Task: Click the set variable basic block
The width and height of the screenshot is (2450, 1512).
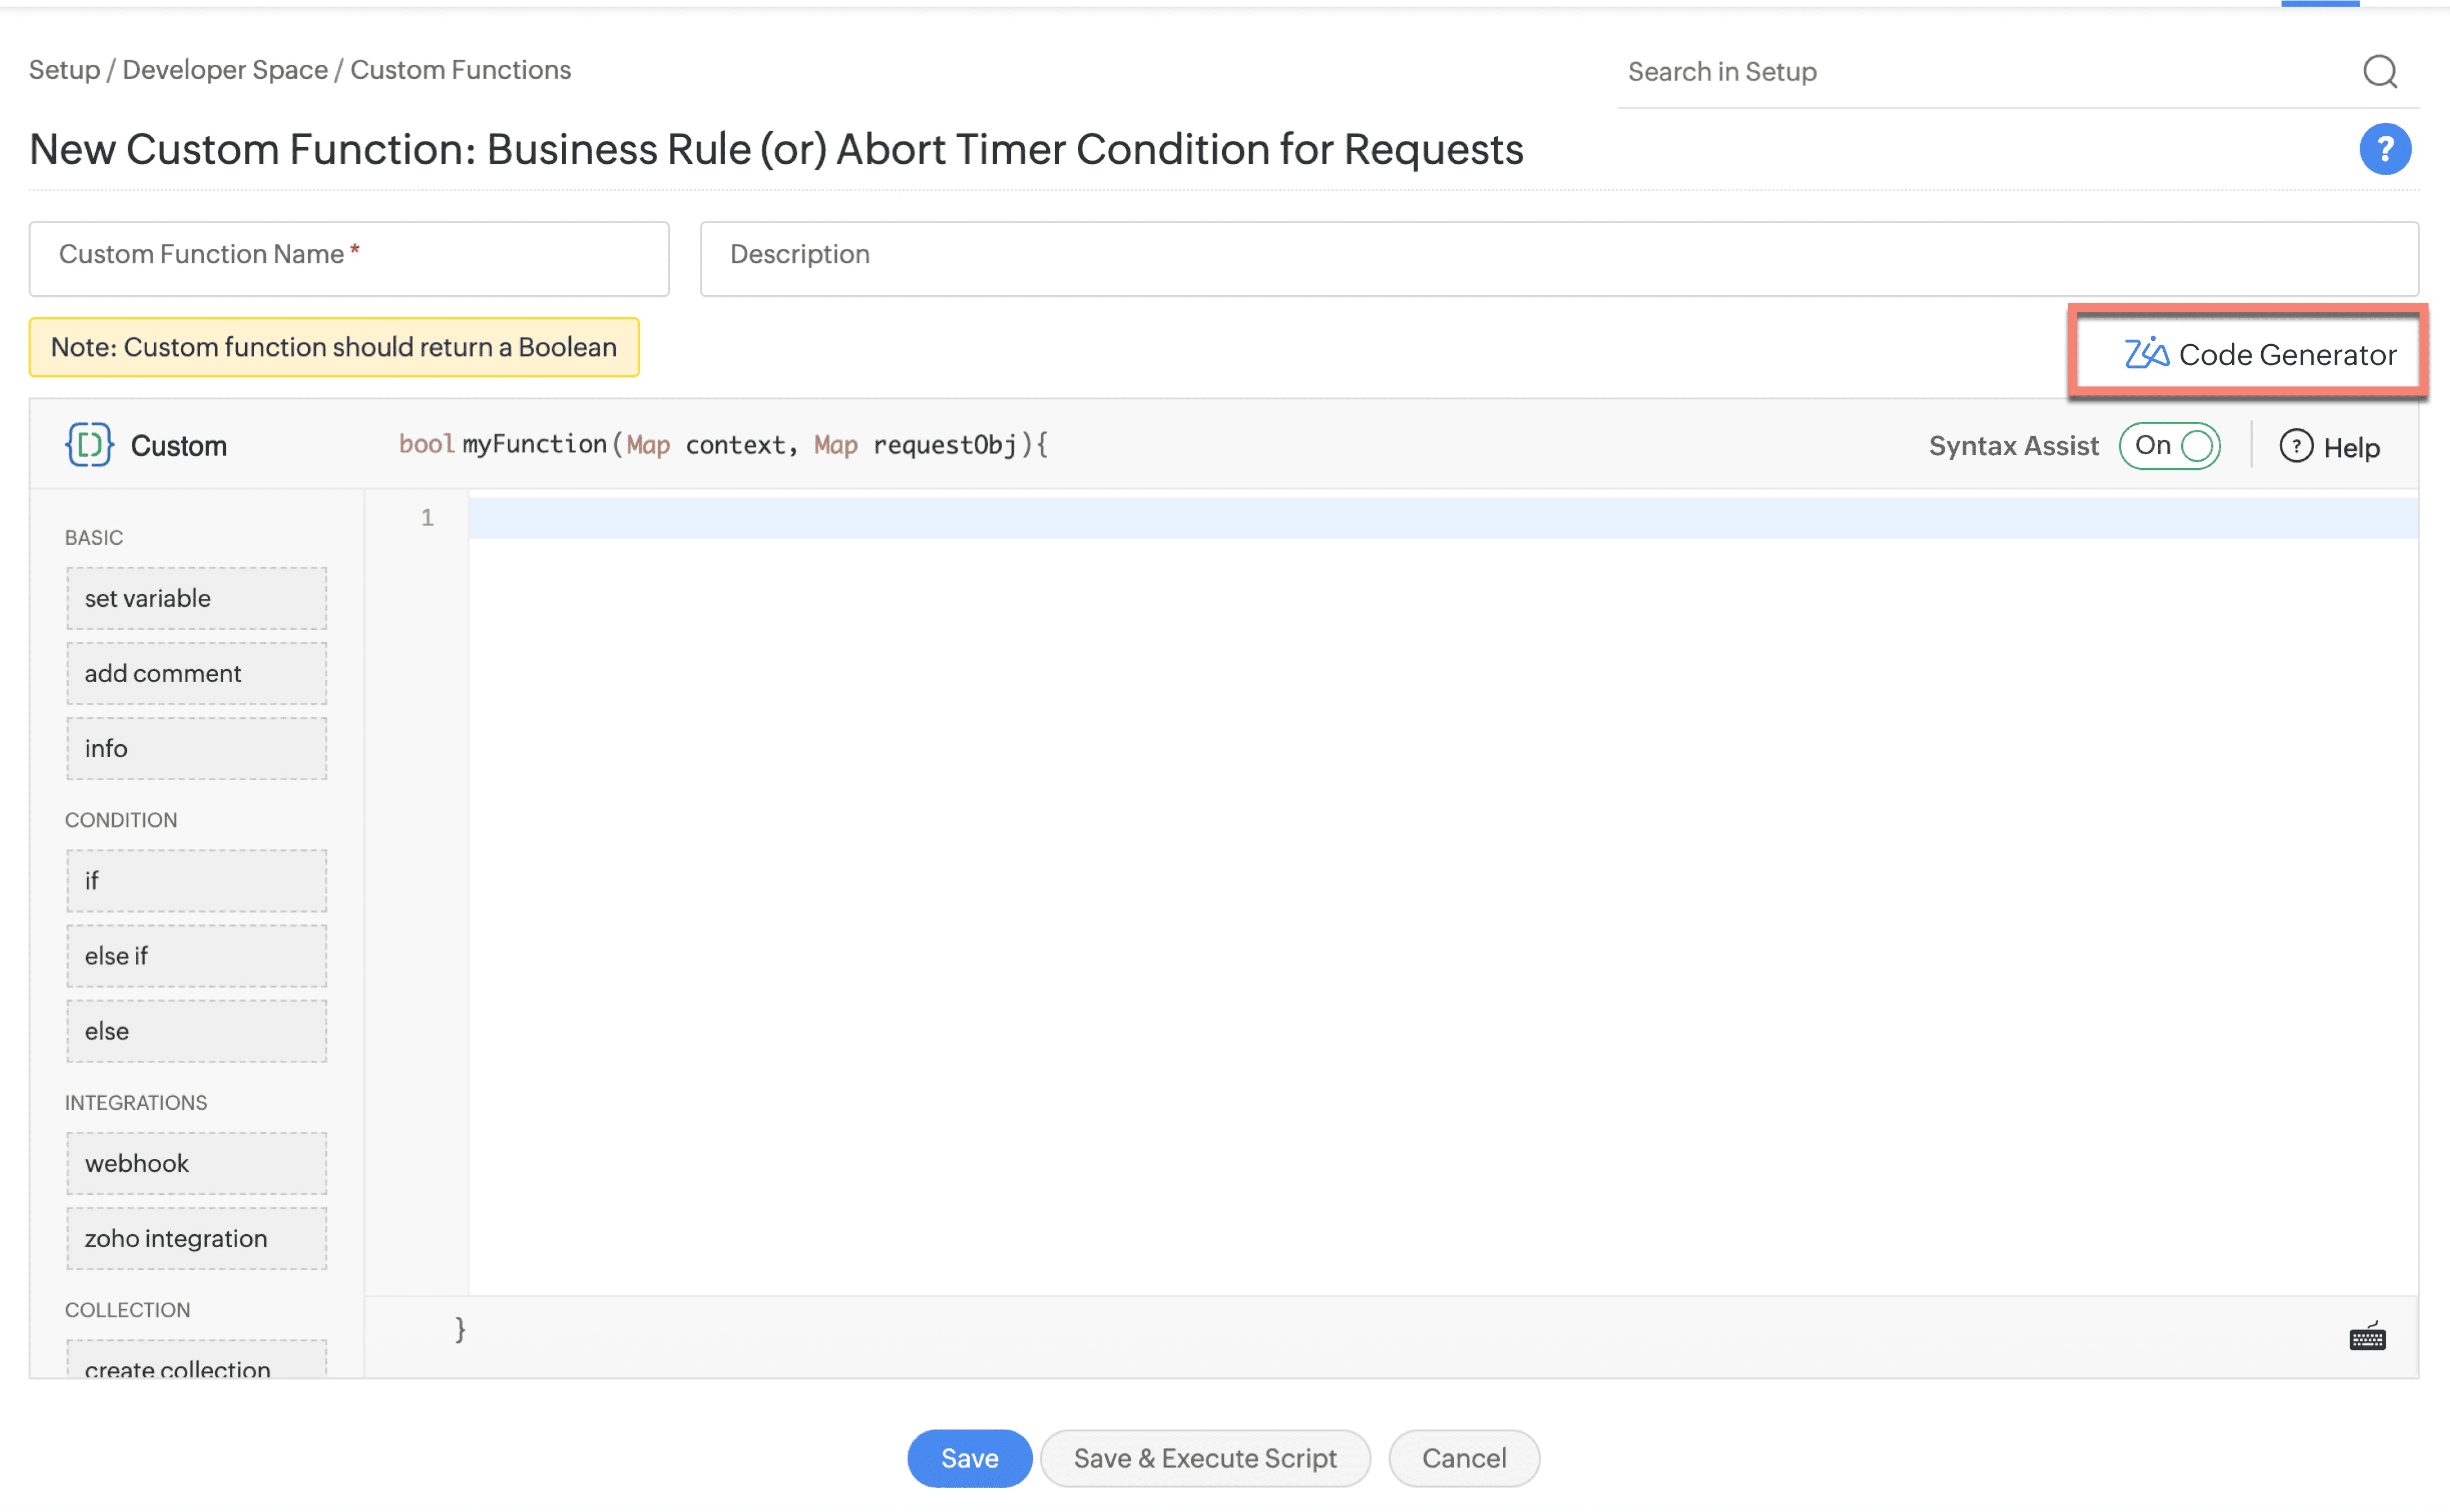Action: (198, 597)
